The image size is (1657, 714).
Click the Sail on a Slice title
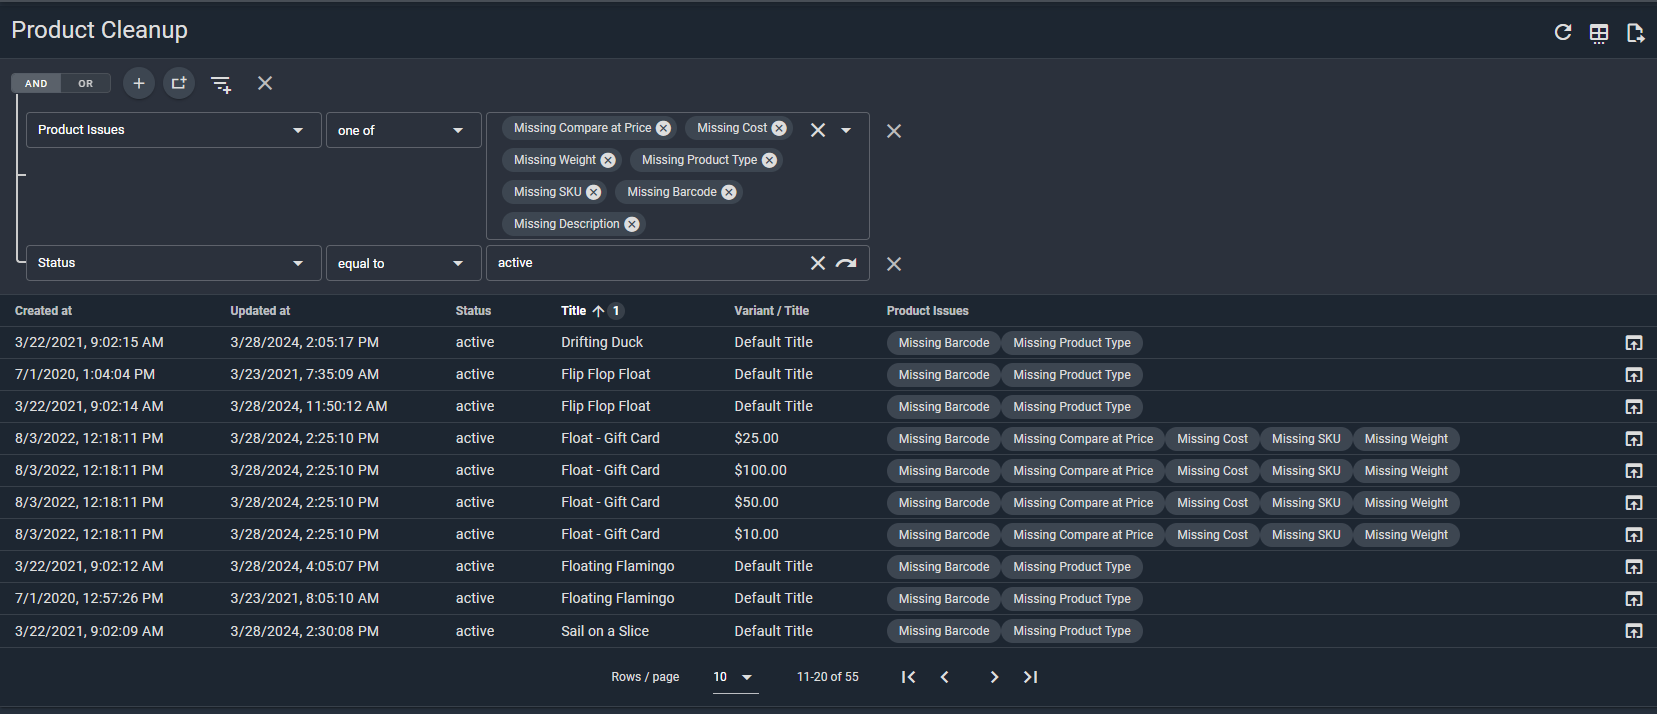(x=605, y=631)
